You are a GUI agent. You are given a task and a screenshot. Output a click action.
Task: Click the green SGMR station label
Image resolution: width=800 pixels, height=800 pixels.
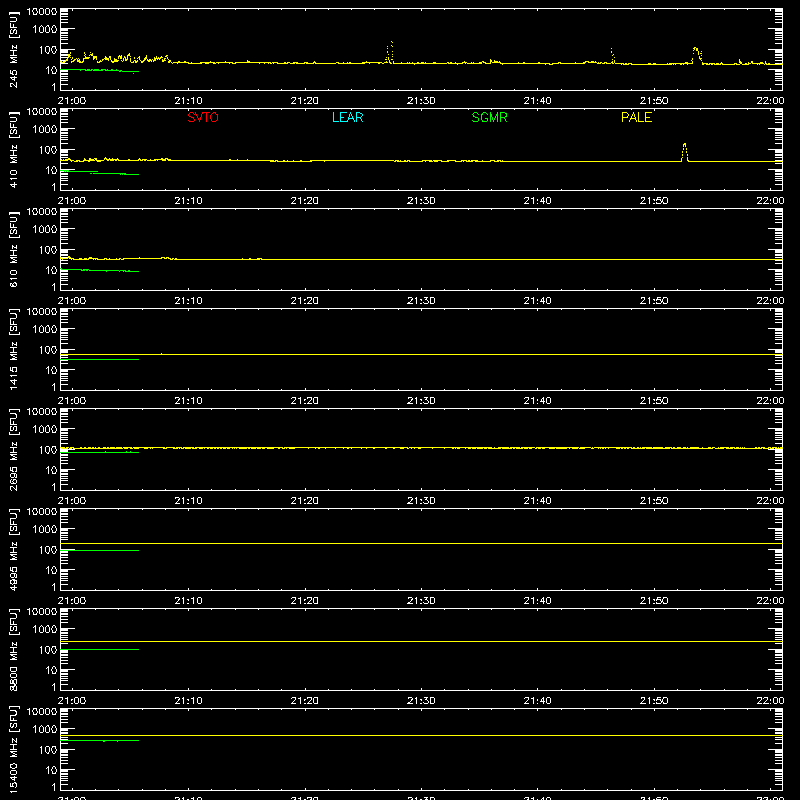coord(489,117)
